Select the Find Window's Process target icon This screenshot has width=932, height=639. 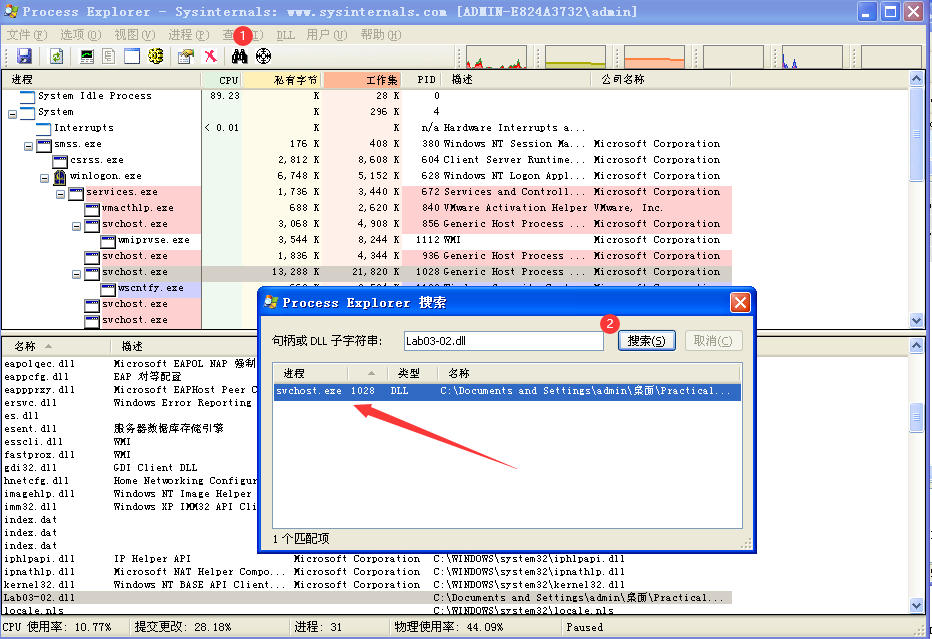click(x=263, y=56)
